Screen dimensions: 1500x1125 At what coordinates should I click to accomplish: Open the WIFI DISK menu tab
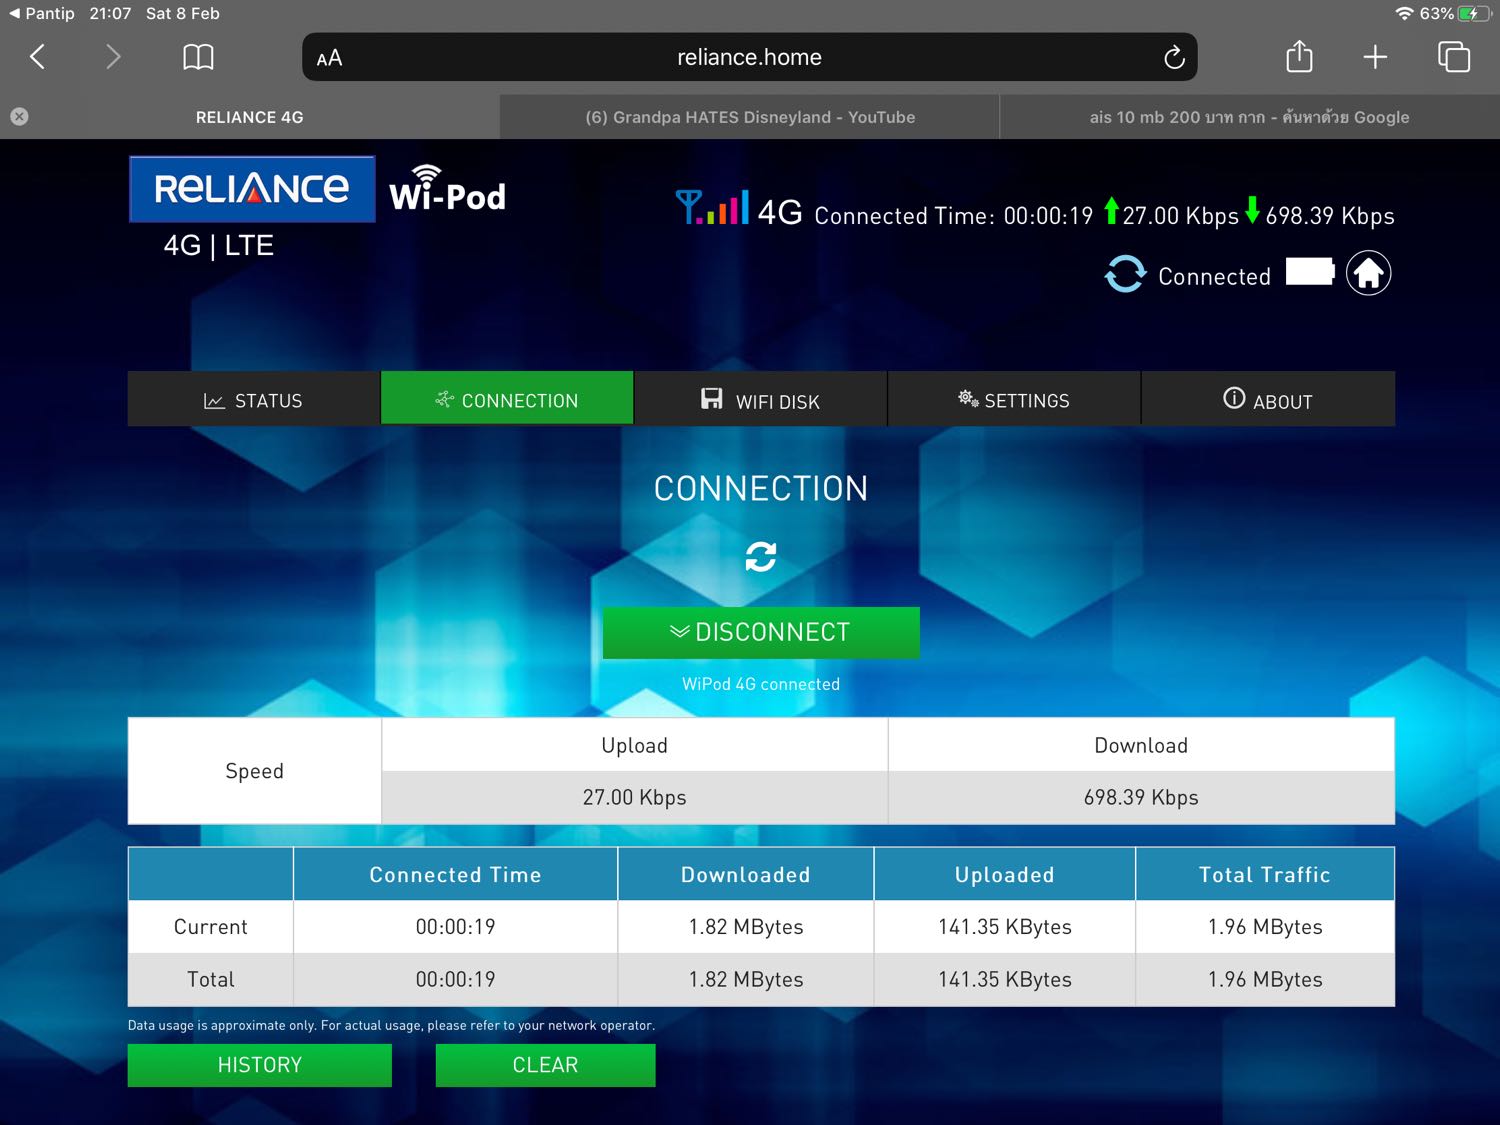click(760, 399)
